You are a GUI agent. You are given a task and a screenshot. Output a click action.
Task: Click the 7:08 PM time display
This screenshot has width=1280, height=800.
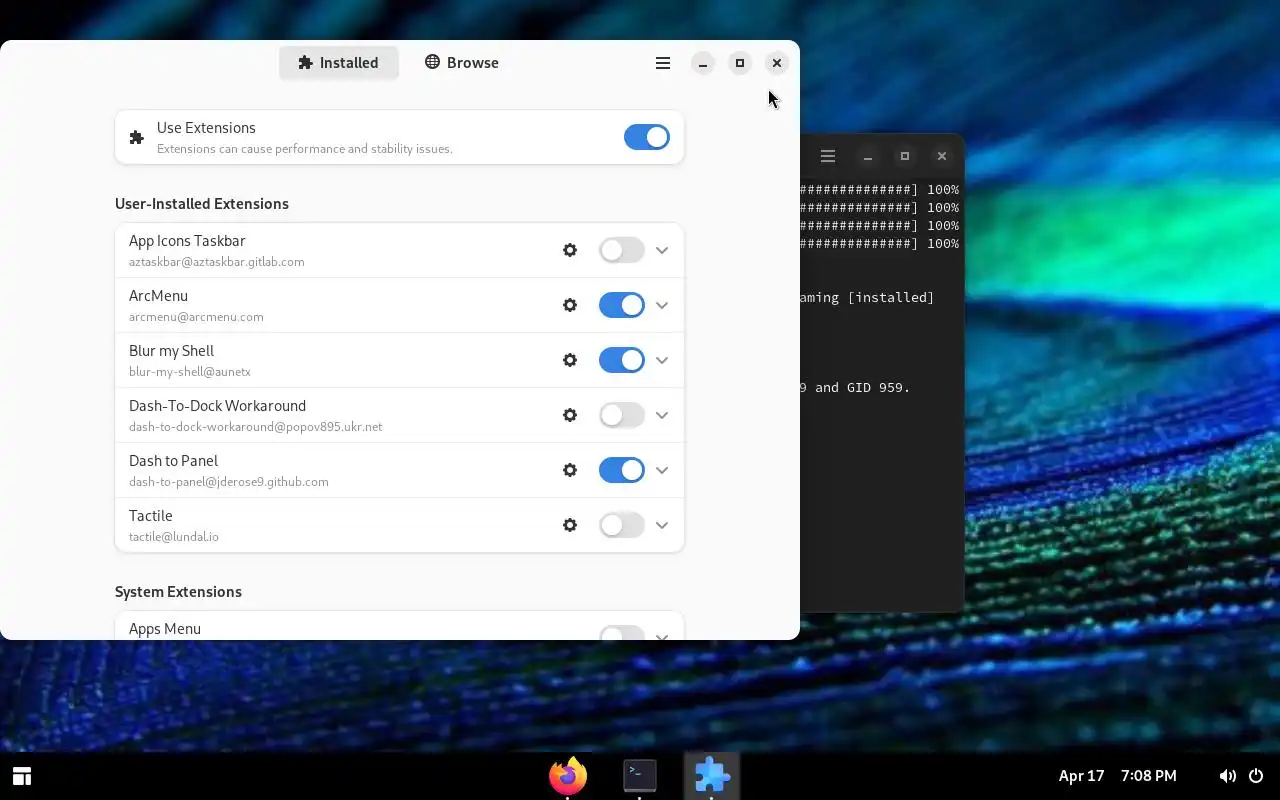pos(1148,776)
